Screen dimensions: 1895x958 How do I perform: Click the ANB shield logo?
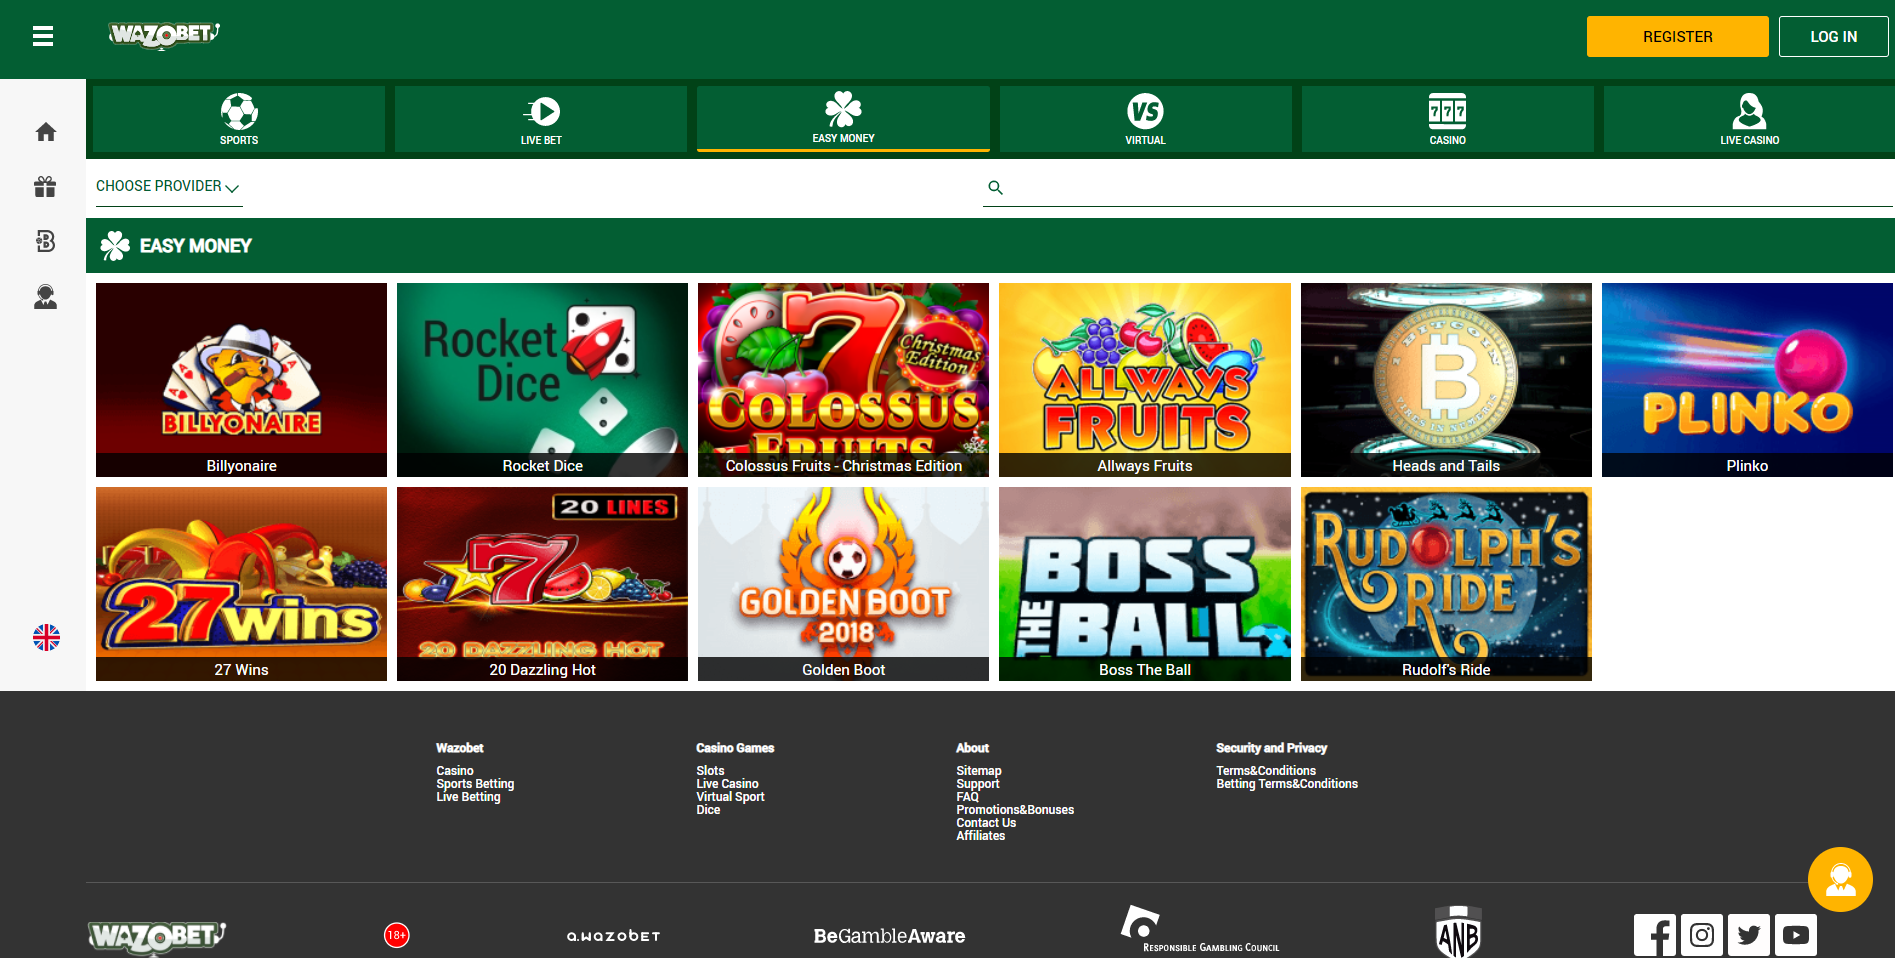(x=1458, y=932)
